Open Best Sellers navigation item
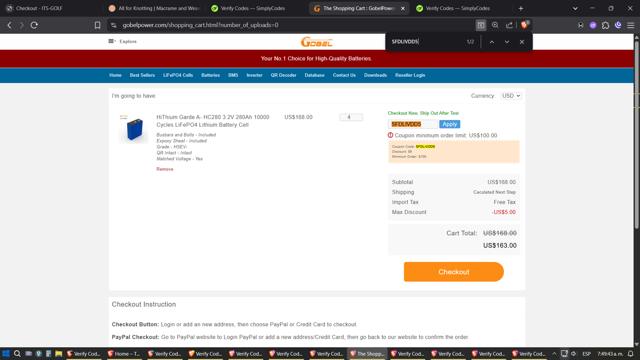640x360 pixels. [x=142, y=75]
